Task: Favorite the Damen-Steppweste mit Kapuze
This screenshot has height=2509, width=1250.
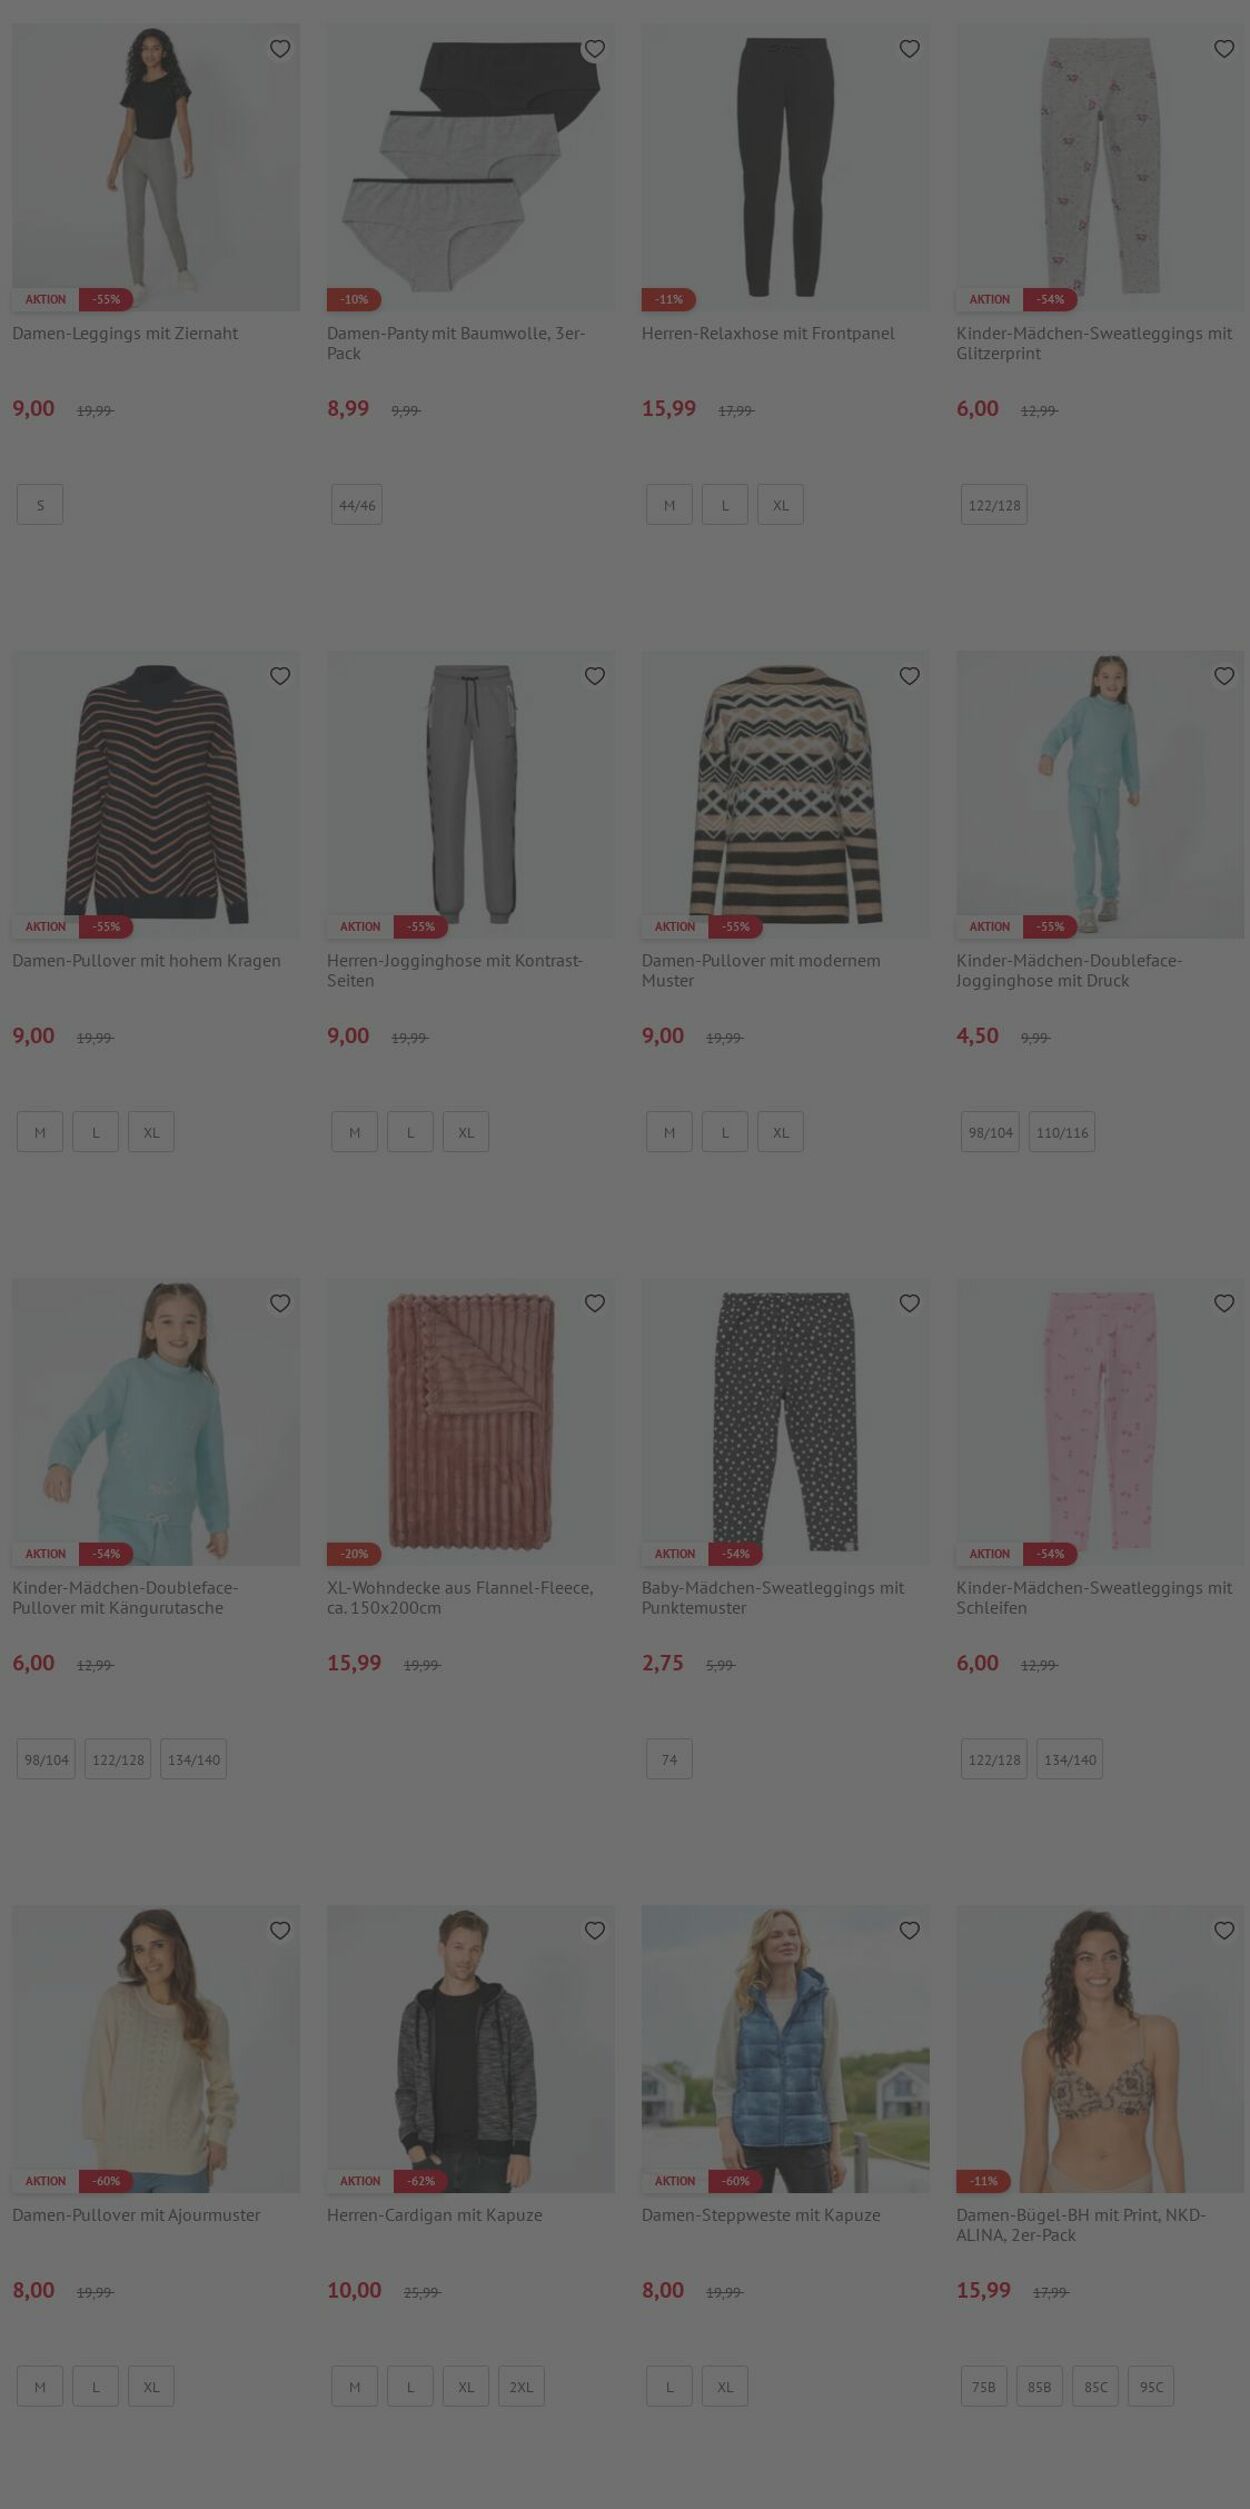Action: point(909,1930)
